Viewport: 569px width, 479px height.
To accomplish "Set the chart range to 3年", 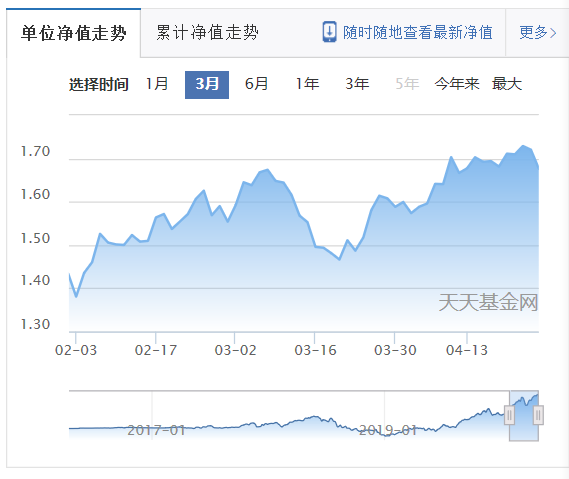I will coord(357,84).
